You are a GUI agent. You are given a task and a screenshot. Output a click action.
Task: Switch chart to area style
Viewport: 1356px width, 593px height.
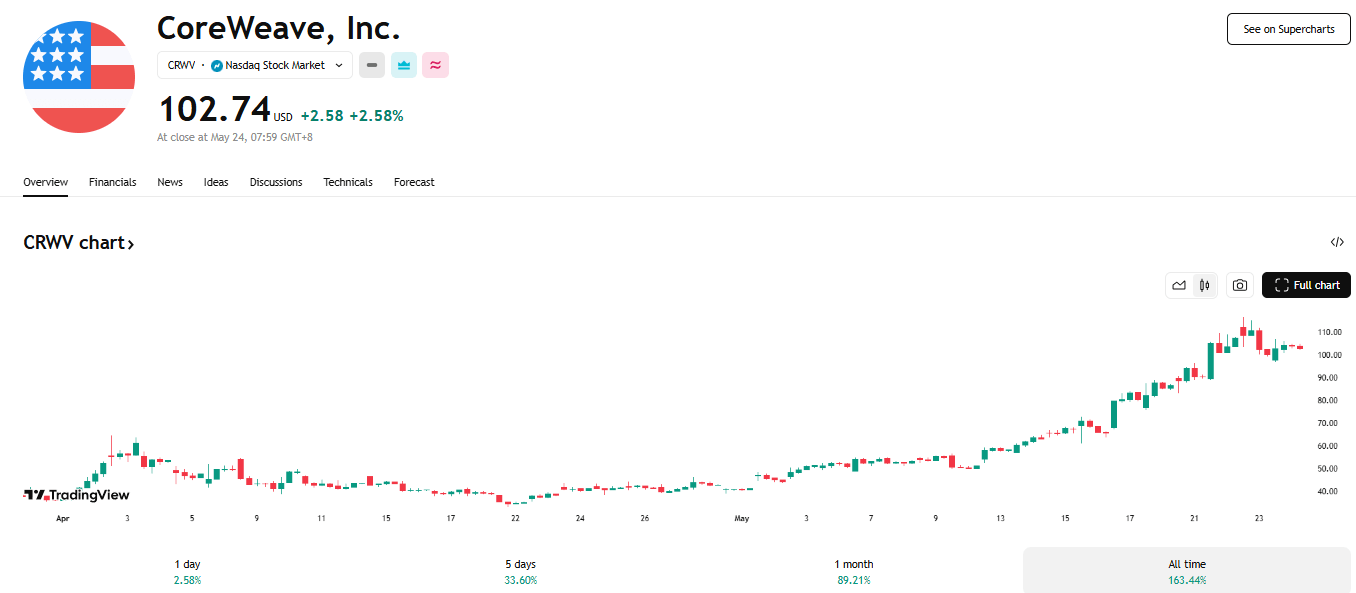point(1179,285)
